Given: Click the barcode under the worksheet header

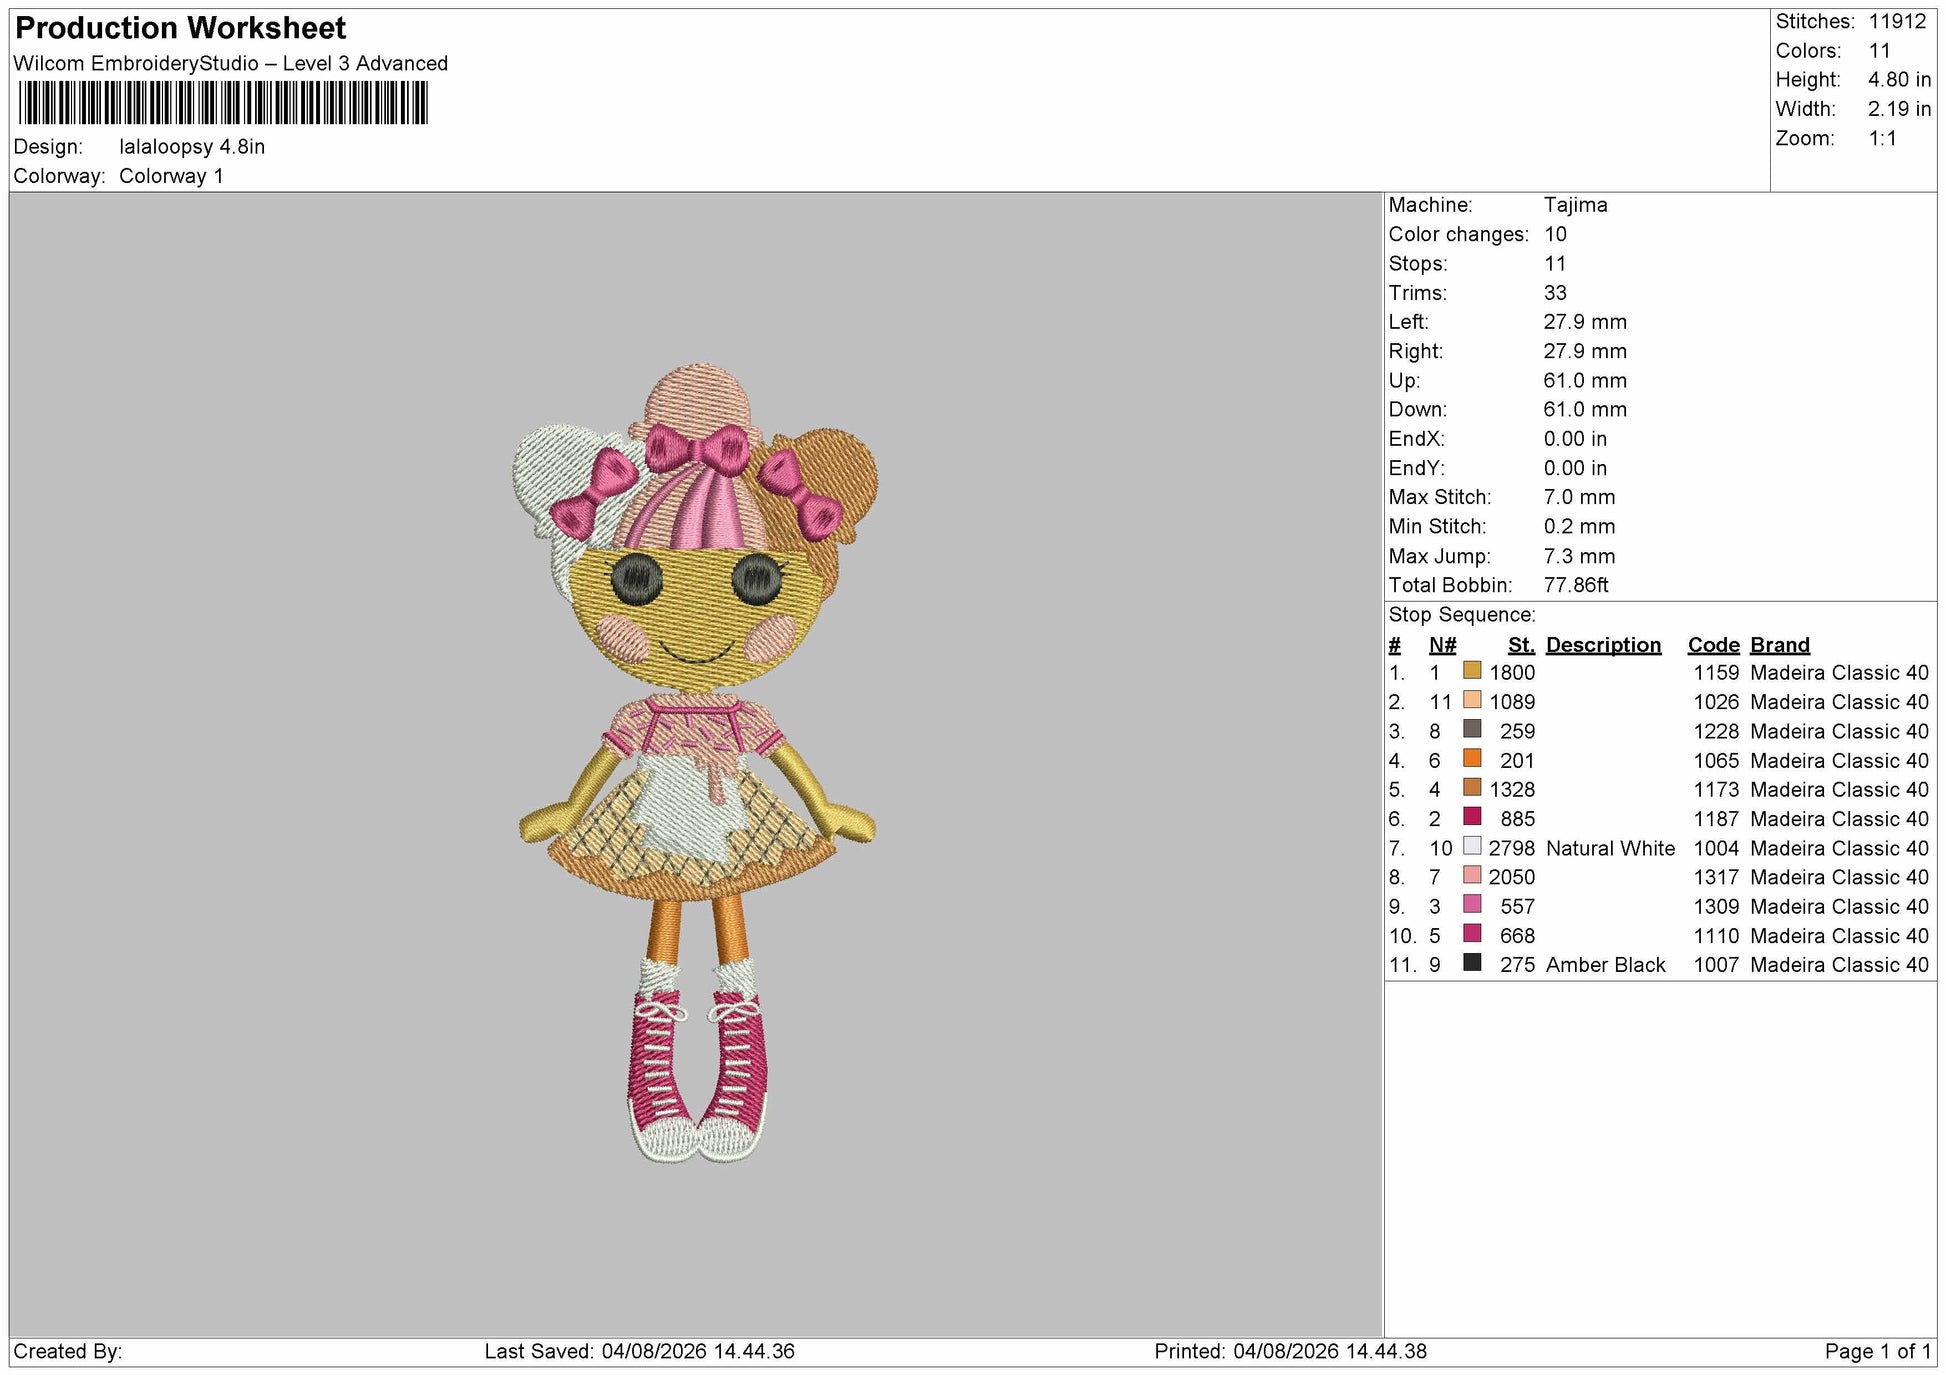Looking at the screenshot, I should tap(223, 102).
